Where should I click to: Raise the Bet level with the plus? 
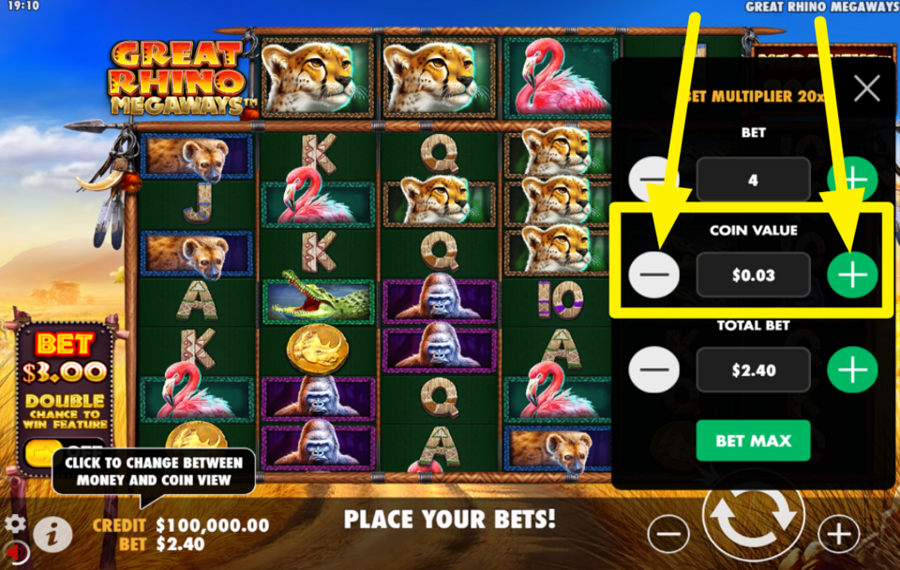852,179
